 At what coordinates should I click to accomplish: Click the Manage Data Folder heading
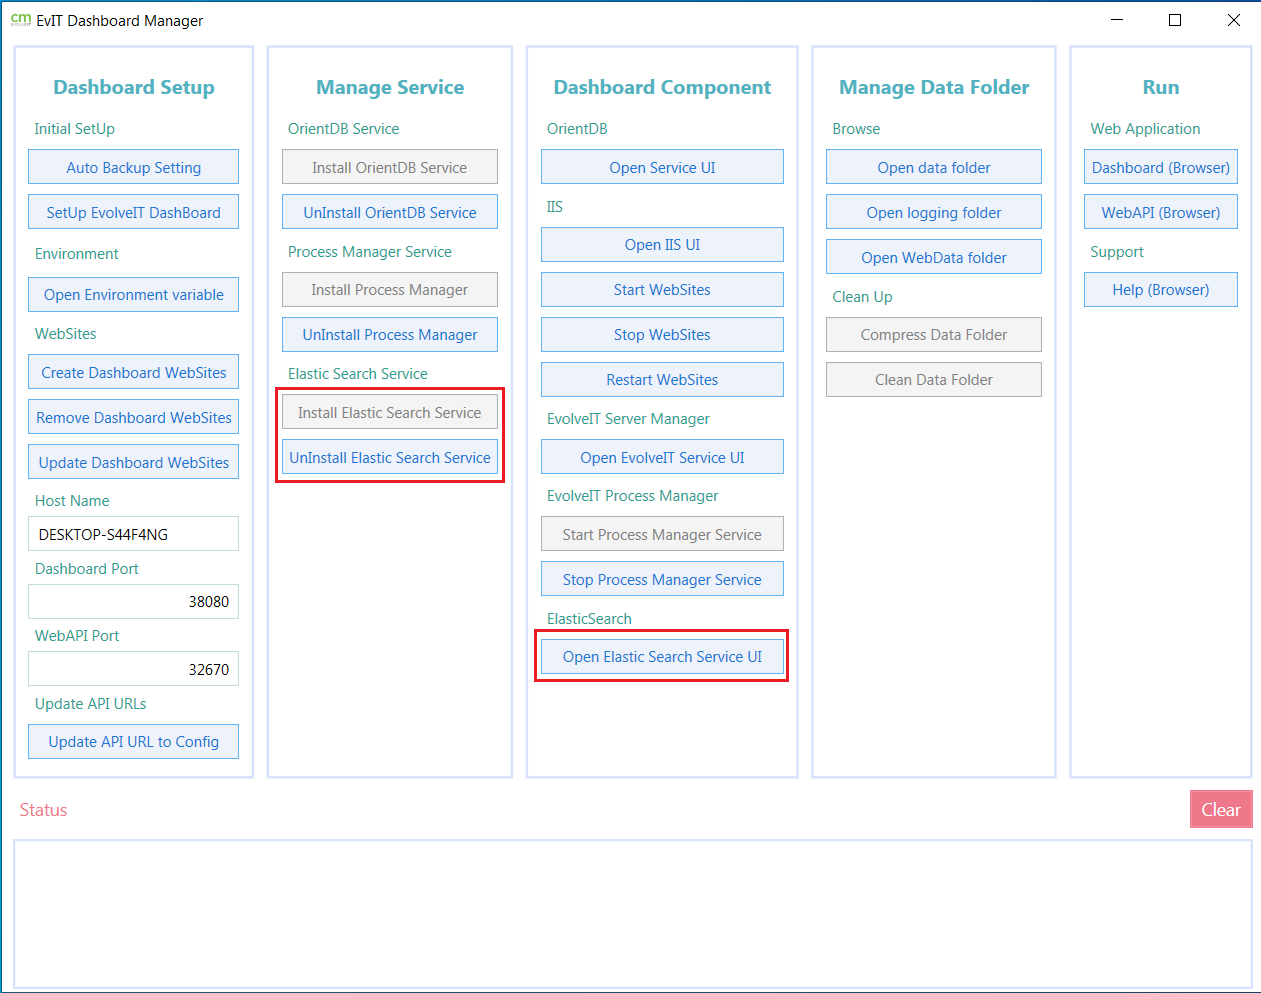pos(933,87)
